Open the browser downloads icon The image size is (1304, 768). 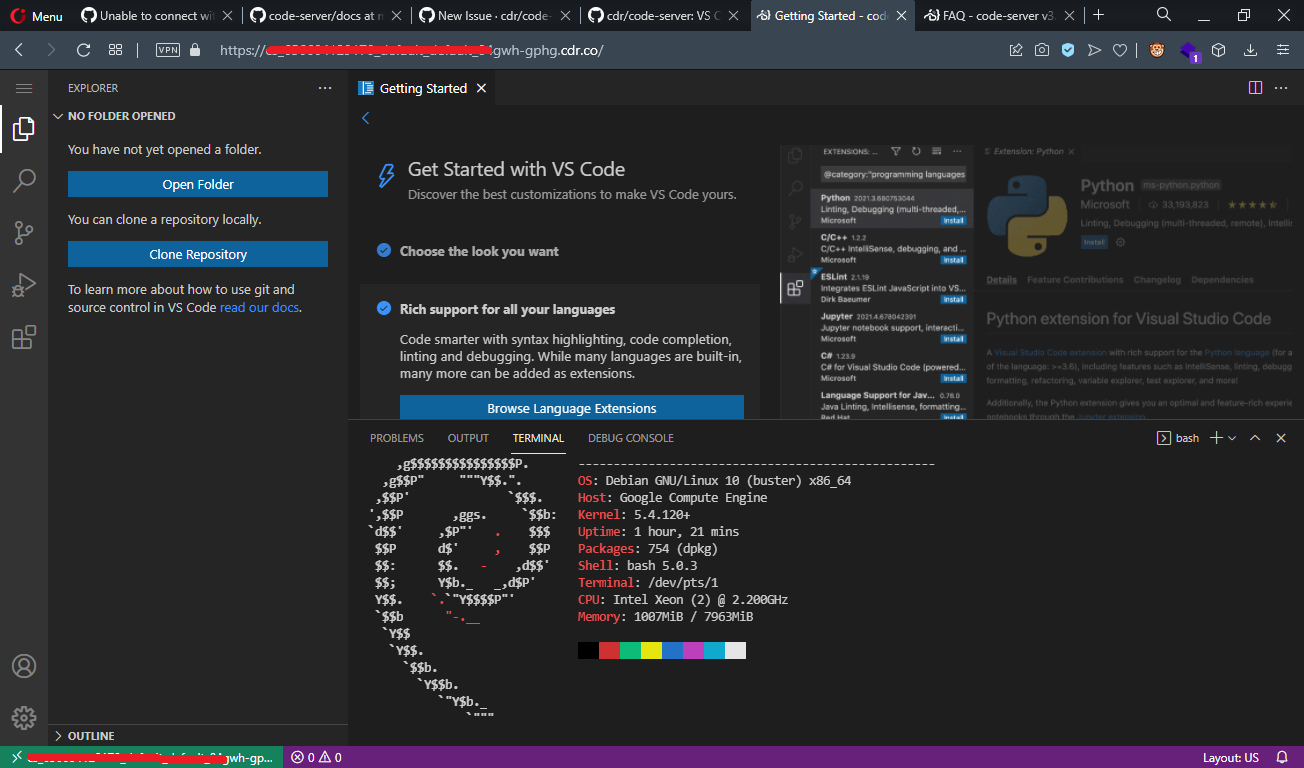coord(1250,50)
